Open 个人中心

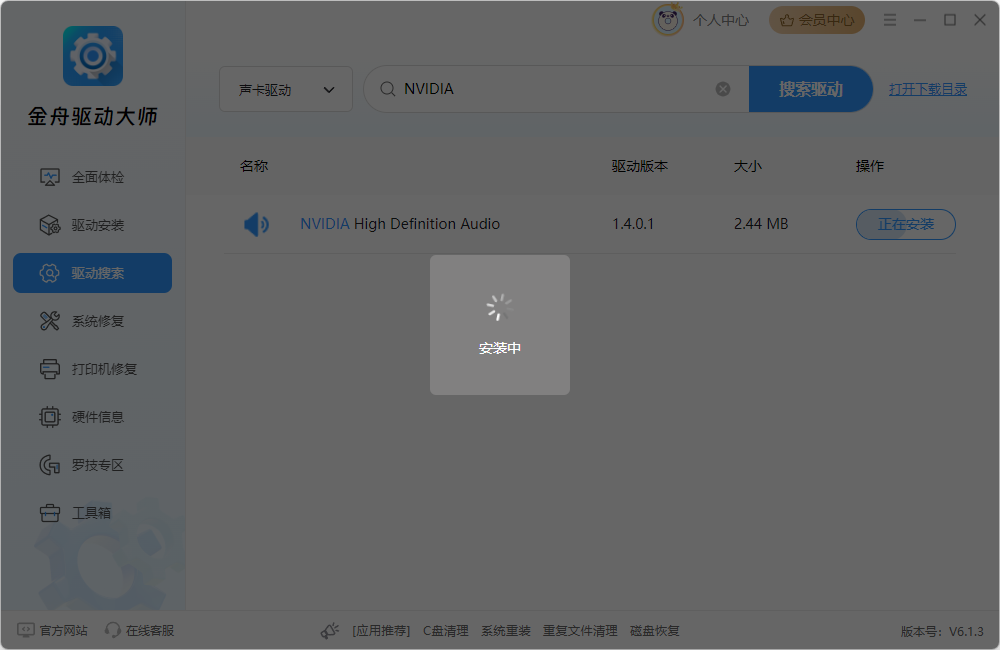[x=721, y=20]
